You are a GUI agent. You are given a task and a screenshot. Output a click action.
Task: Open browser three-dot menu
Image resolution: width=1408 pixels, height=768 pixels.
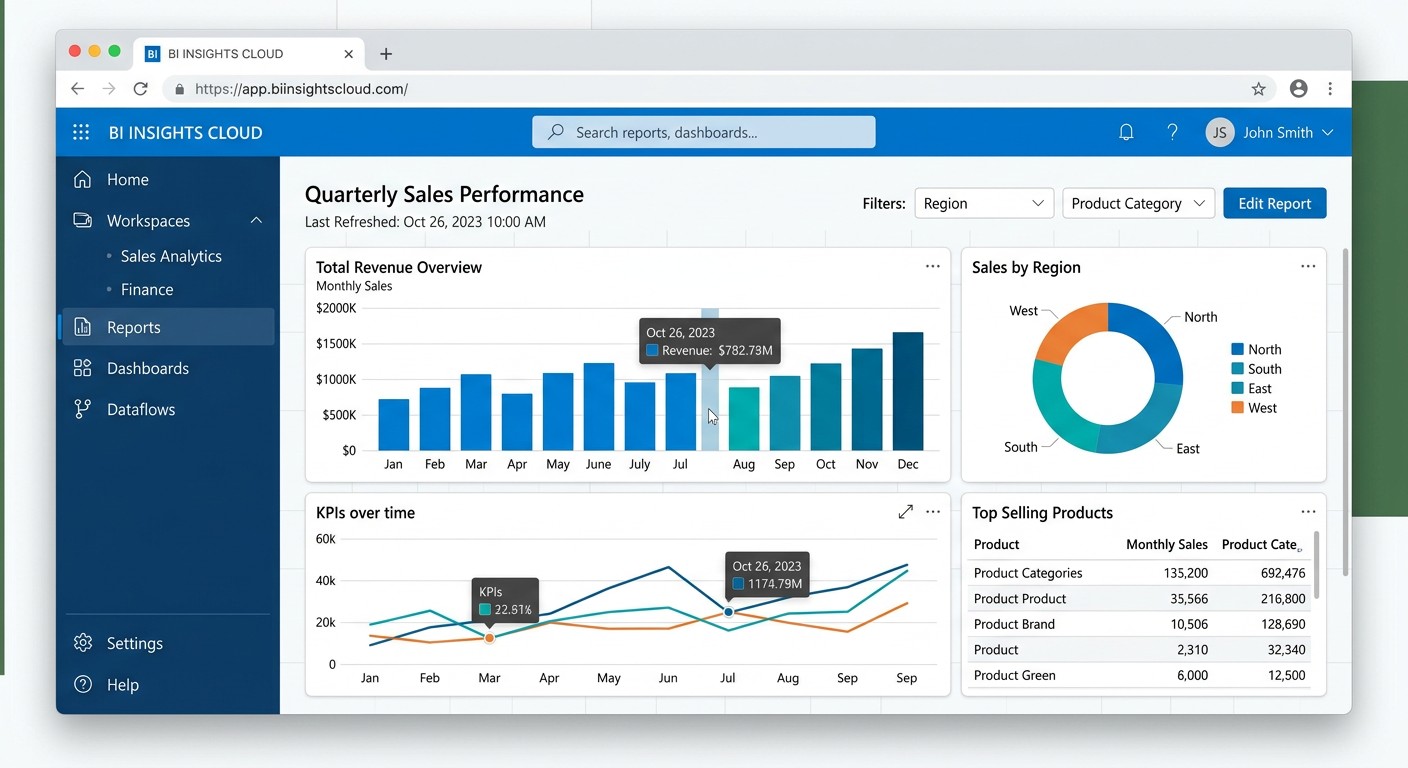pos(1330,89)
